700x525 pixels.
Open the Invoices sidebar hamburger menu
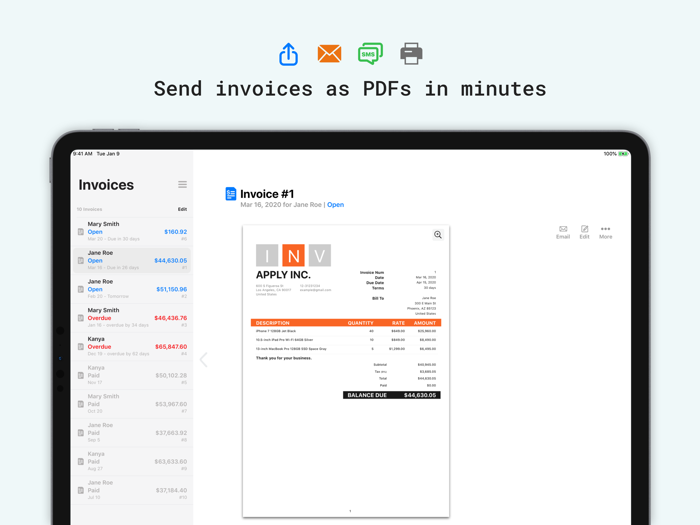coord(182,184)
